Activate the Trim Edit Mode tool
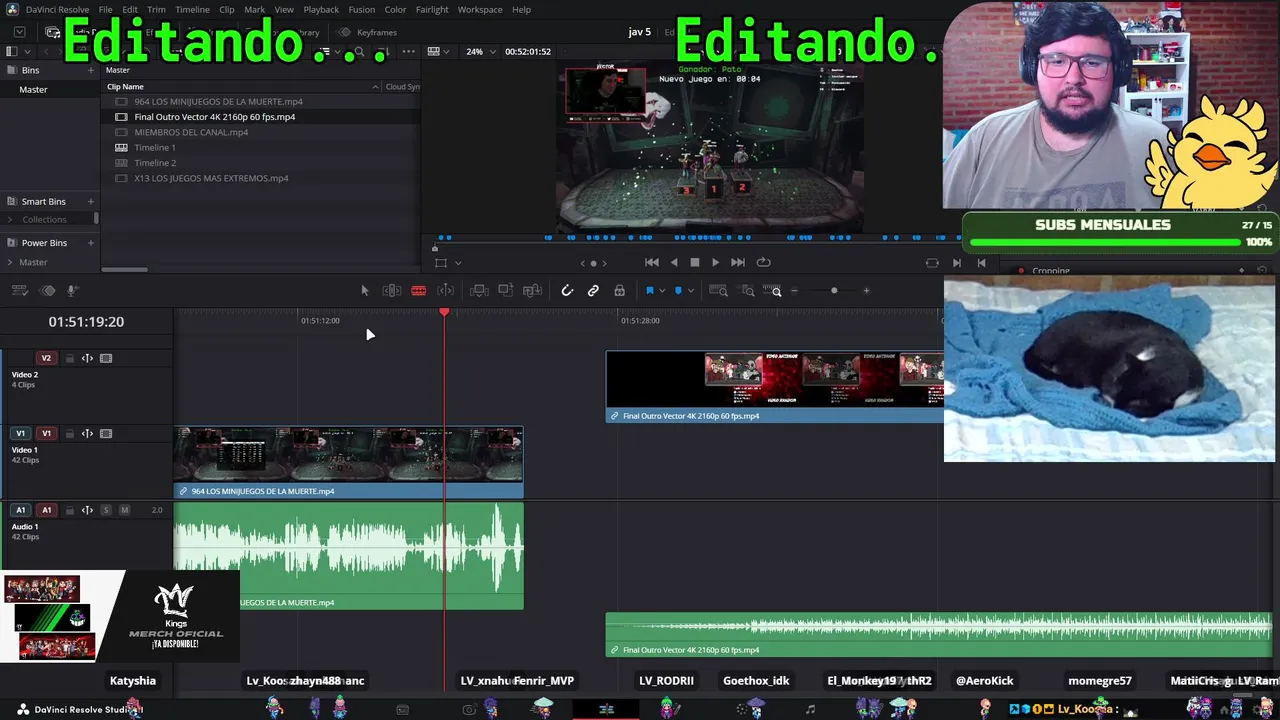 pos(392,291)
